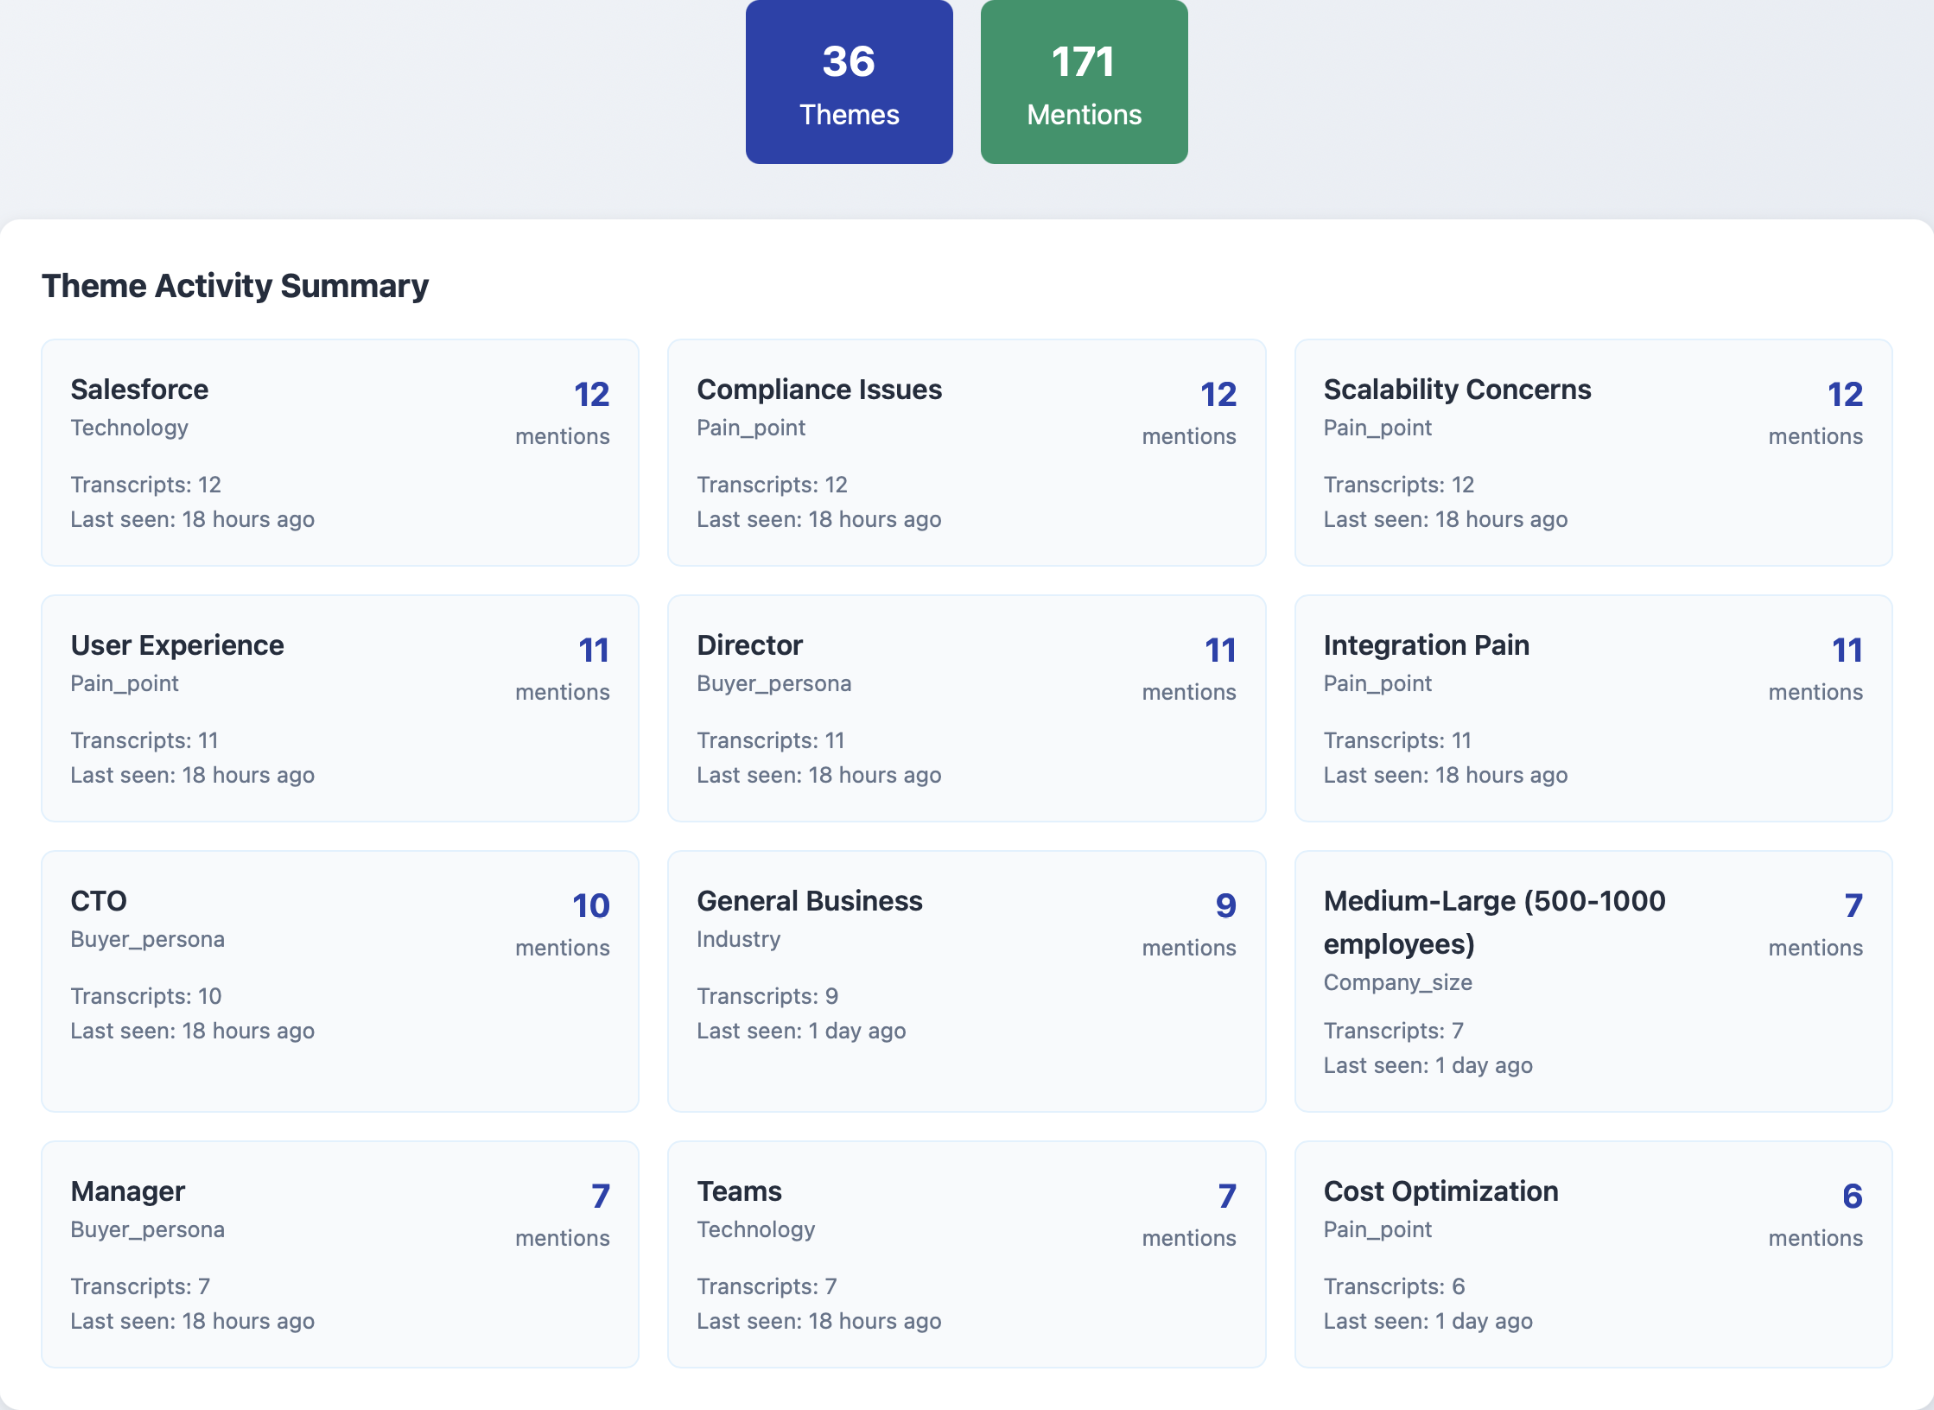Click the 36 Themes stat tile
The width and height of the screenshot is (1934, 1410).
pyautogui.click(x=848, y=82)
